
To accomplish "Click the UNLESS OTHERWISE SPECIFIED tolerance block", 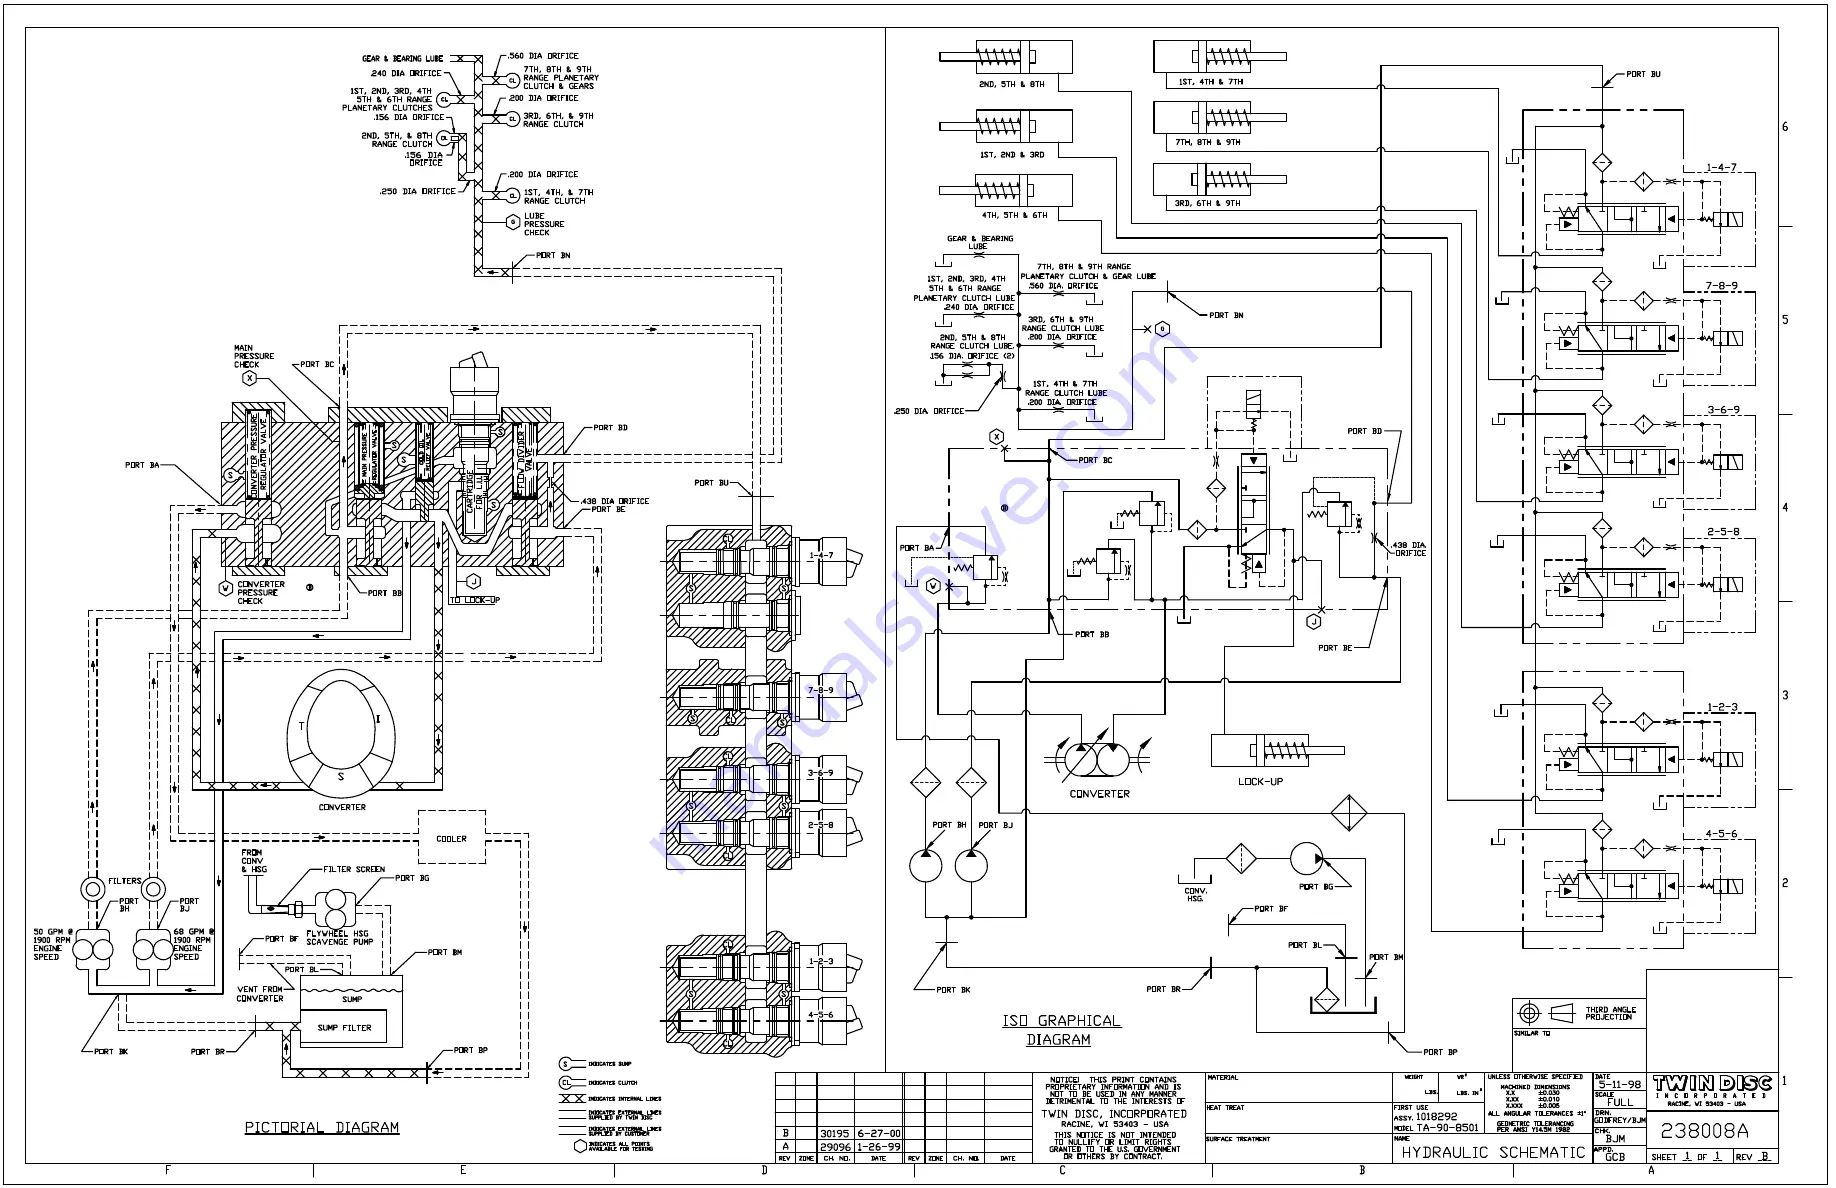I will click(1540, 1104).
